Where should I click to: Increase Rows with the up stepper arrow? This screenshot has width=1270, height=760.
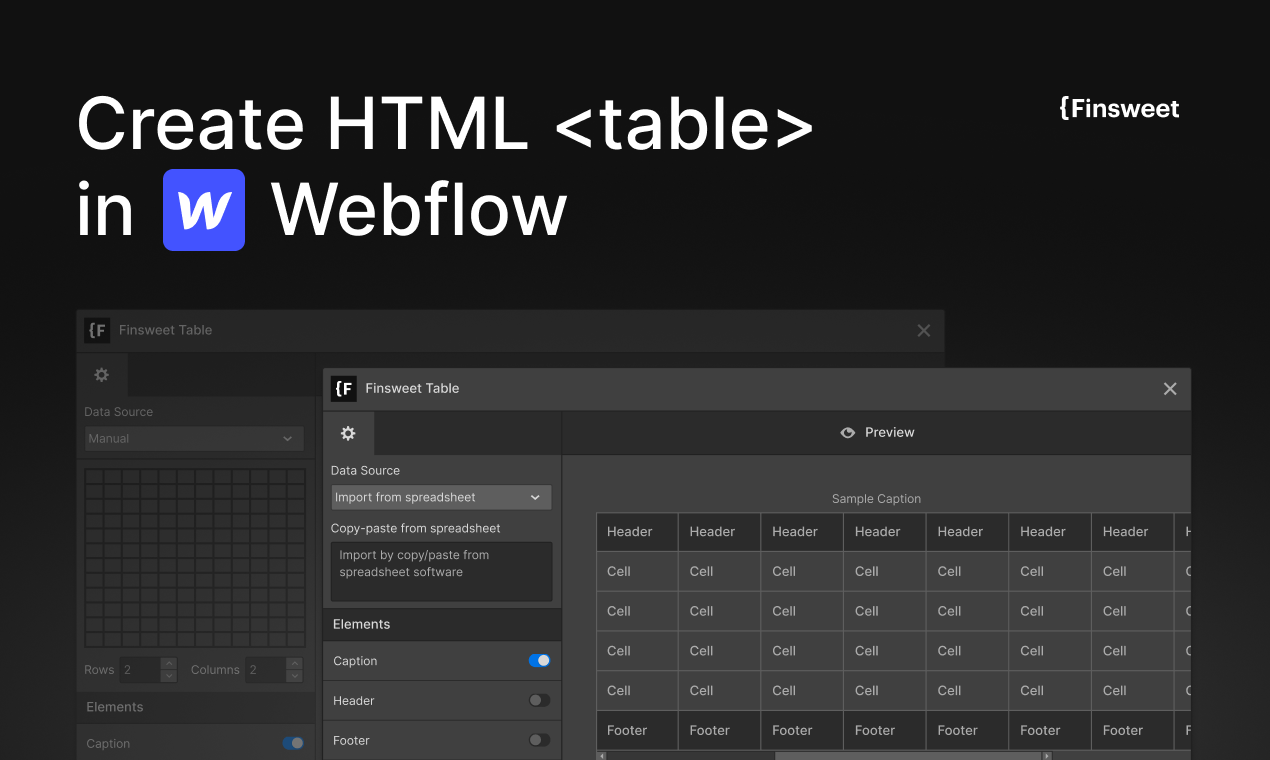point(169,664)
